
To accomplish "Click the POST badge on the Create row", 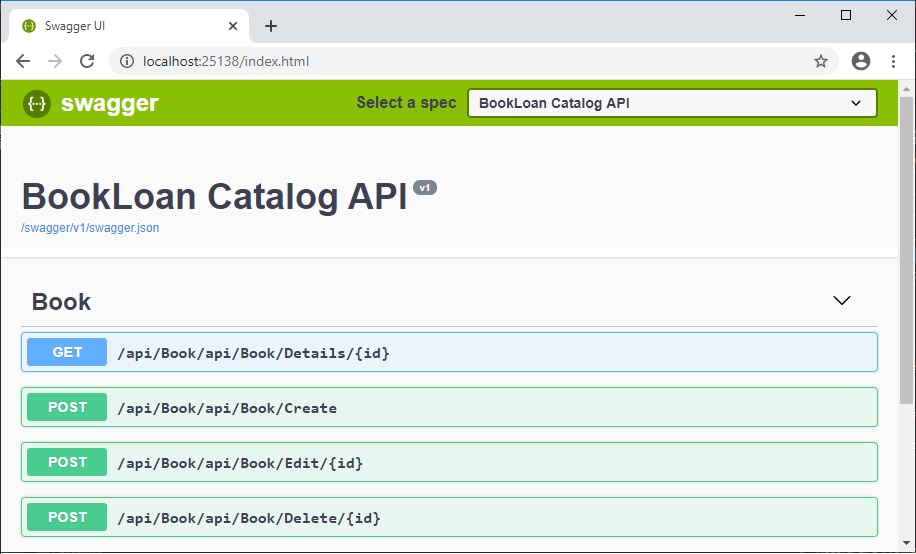I will [67, 407].
